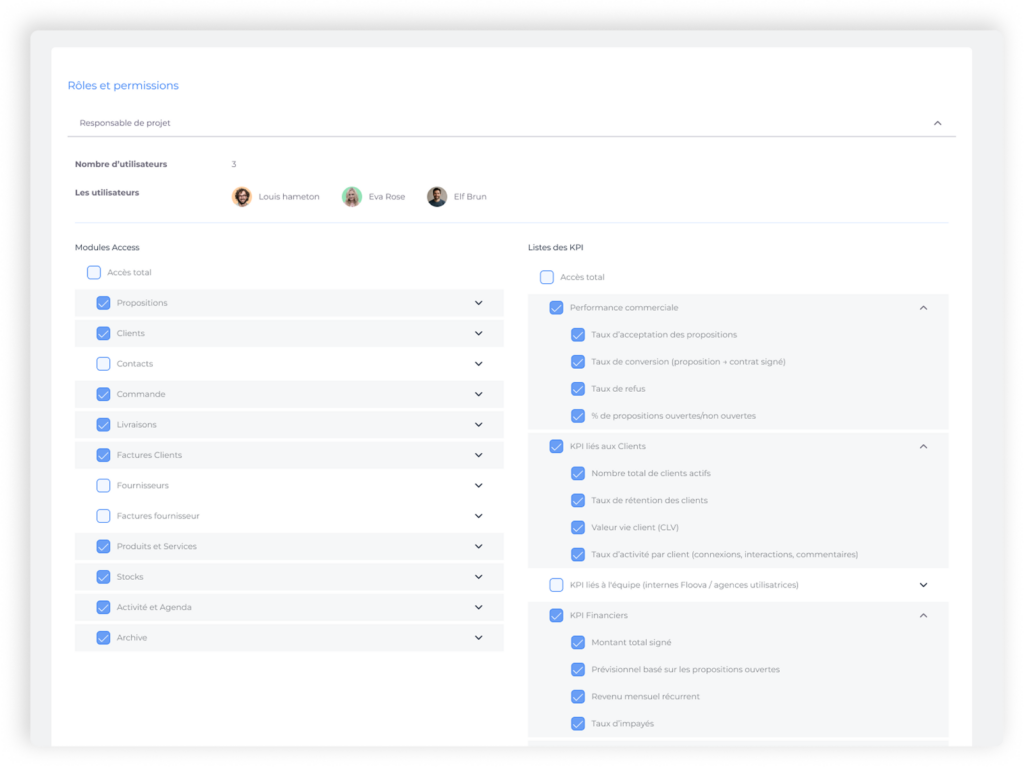This screenshot has height=767, width=1024.
Task: Enable Accès total under Modules Access
Action: point(94,272)
